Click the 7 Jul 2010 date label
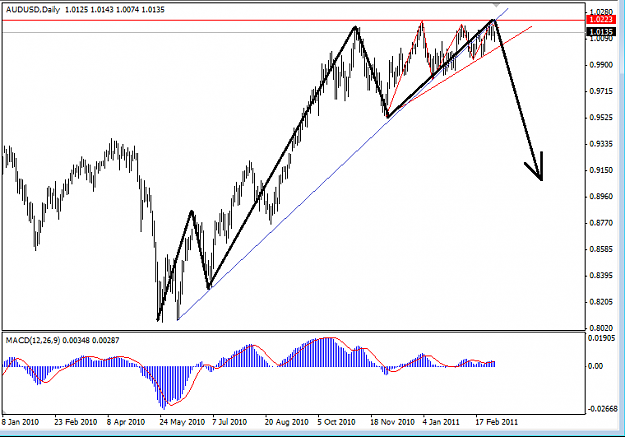This screenshot has width=625, height=437. pos(230,422)
